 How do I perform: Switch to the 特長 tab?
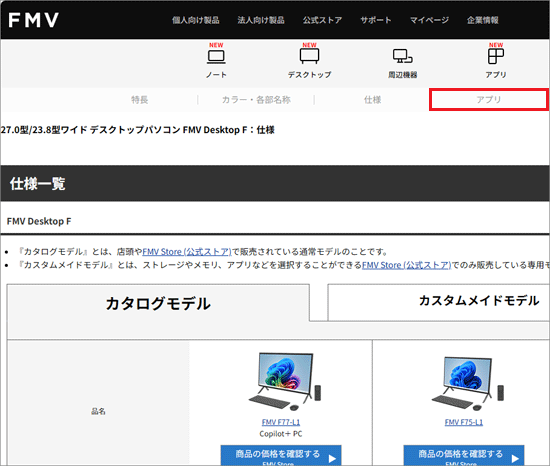tap(140, 100)
